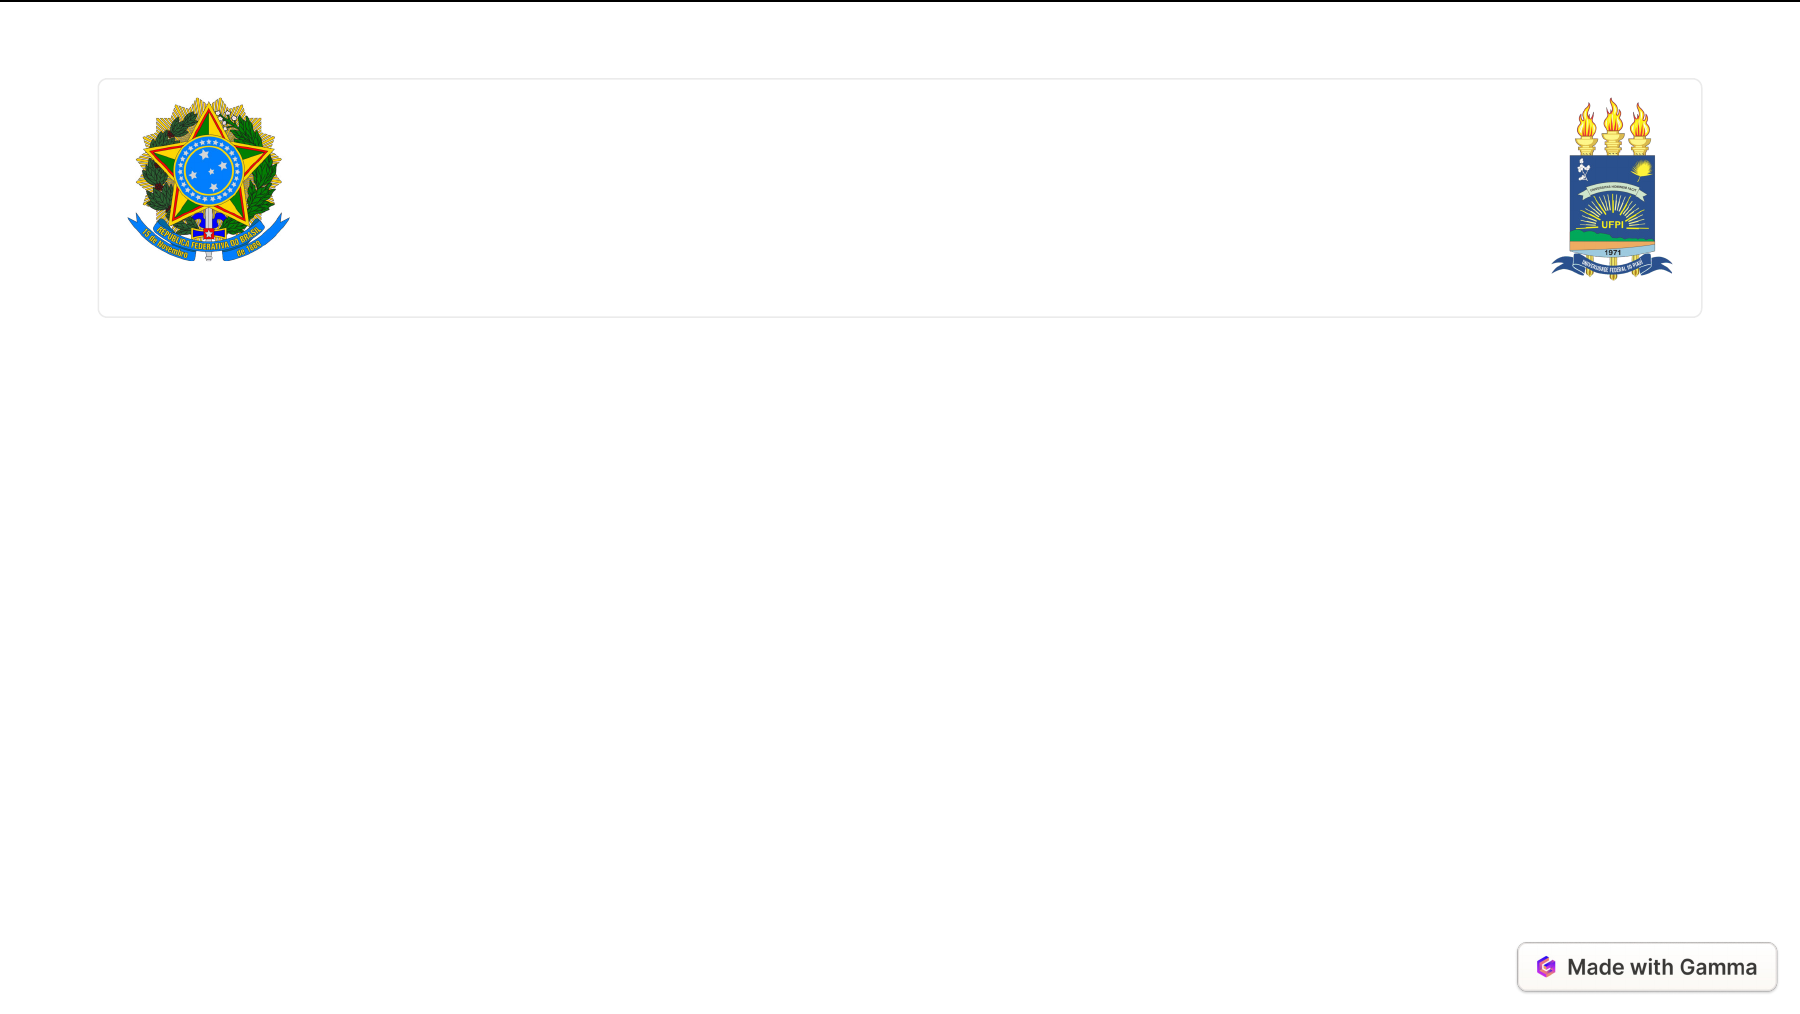Click the empty center of header card
Image resolution: width=1800 pixels, height=1014 pixels.
tap(900, 198)
